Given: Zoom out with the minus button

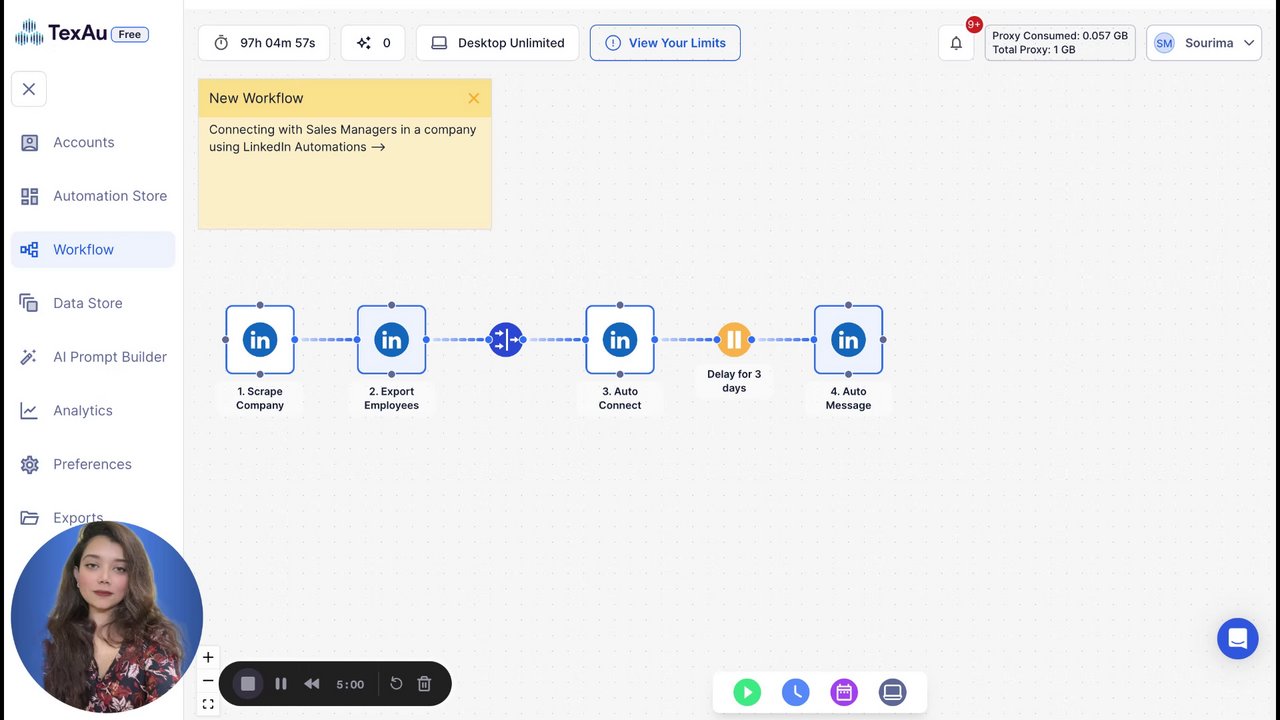Looking at the screenshot, I should [208, 681].
